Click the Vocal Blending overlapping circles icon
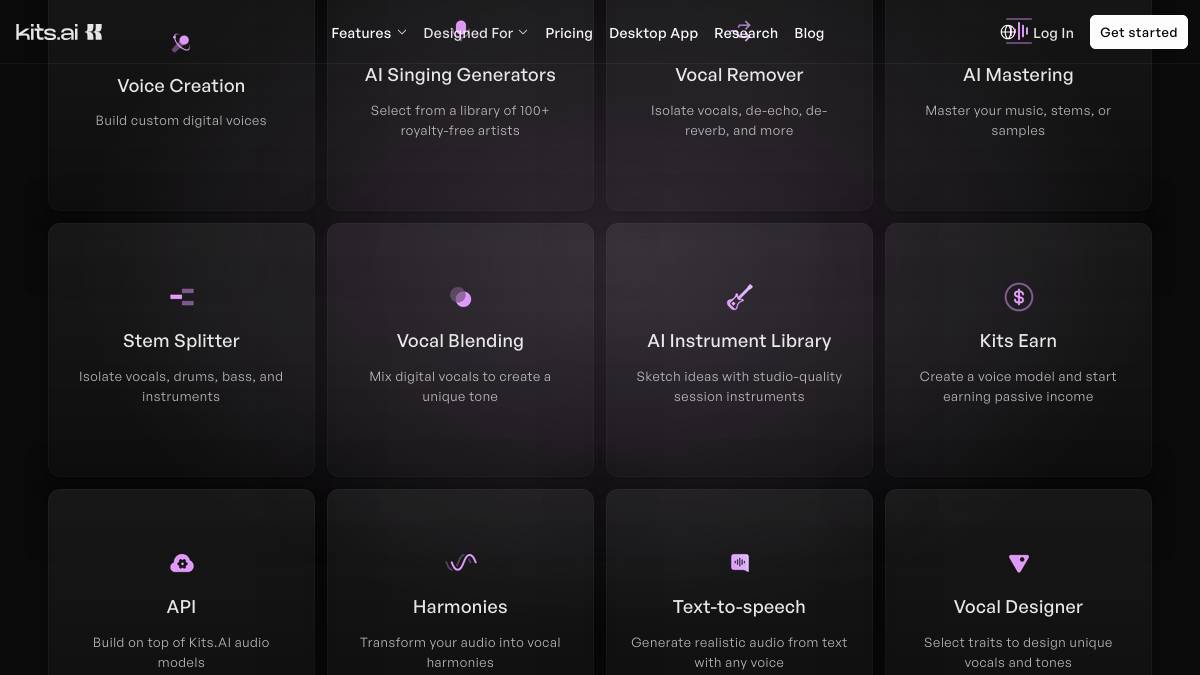 (x=460, y=297)
